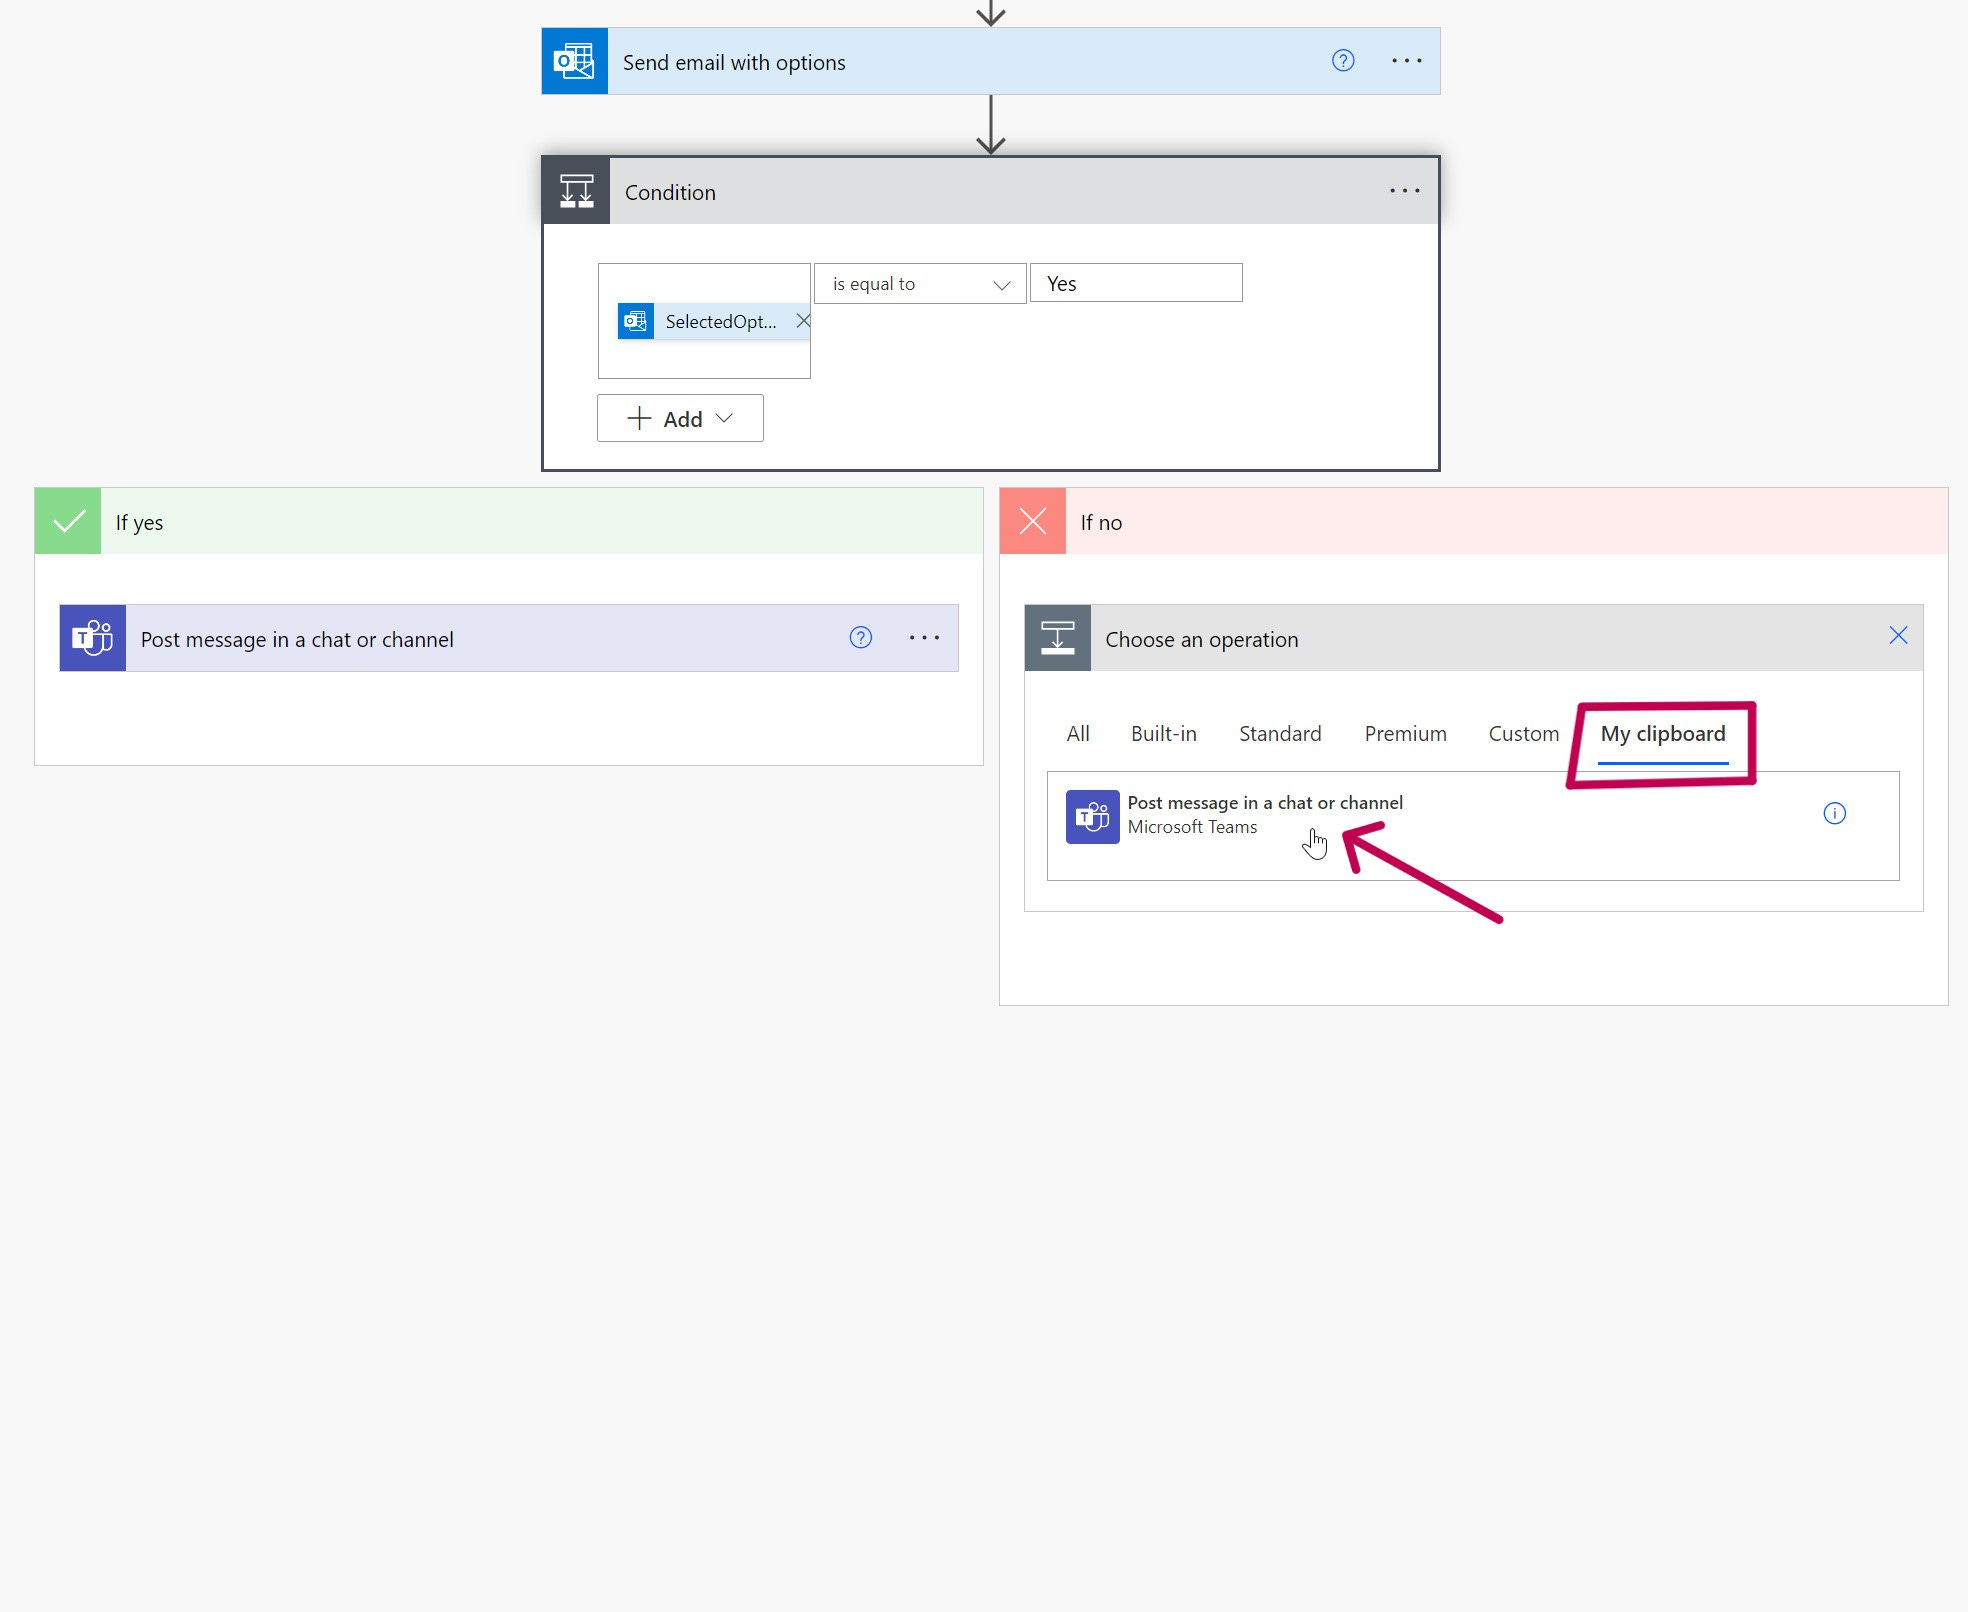Open Post message action ellipsis menu

point(924,638)
